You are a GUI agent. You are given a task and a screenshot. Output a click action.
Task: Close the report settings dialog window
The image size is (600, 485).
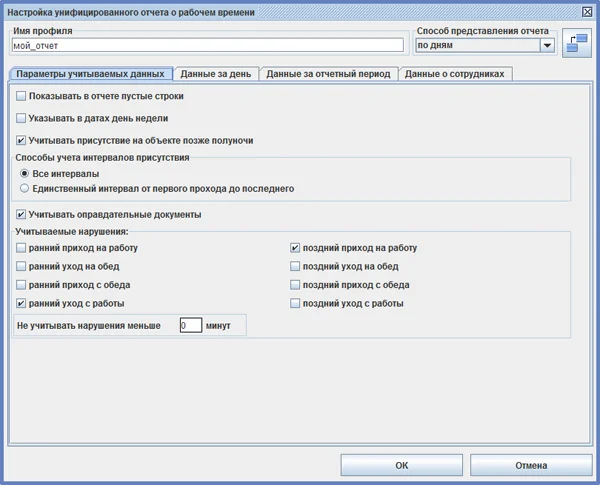pyautogui.click(x=586, y=11)
